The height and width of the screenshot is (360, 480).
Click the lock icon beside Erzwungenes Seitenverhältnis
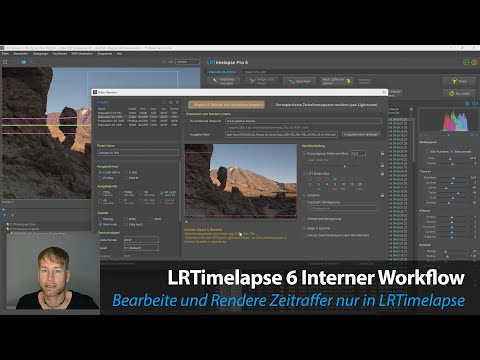(382, 153)
